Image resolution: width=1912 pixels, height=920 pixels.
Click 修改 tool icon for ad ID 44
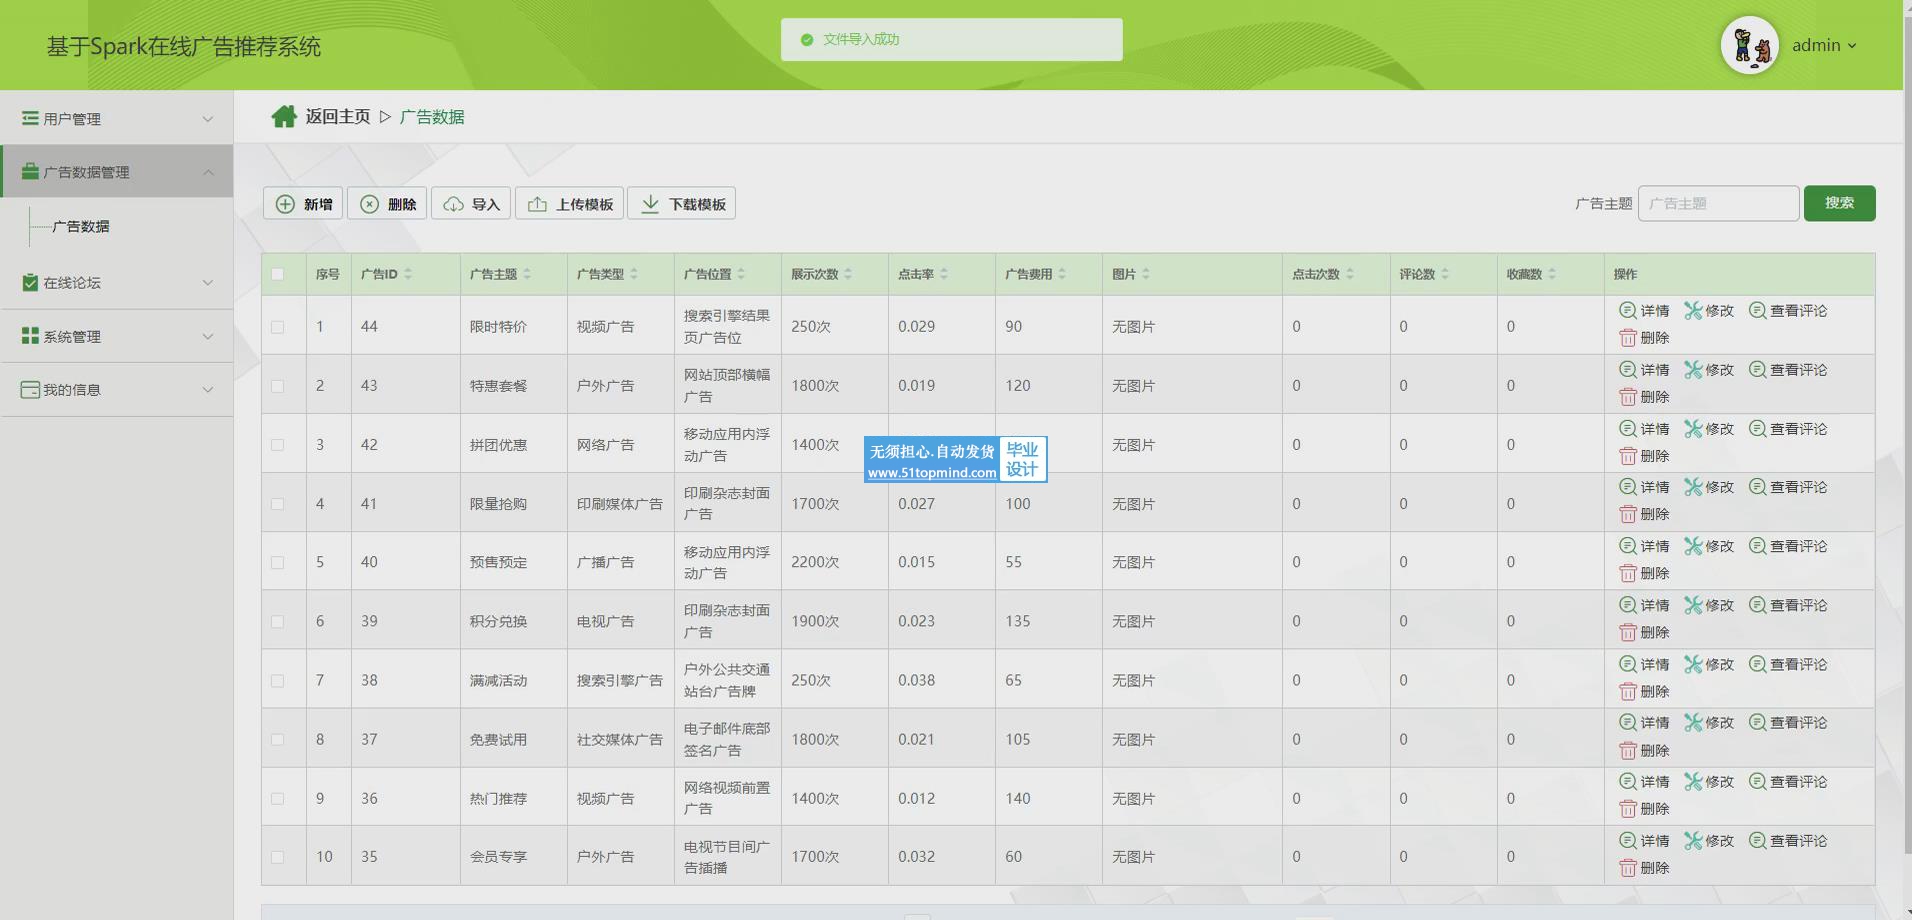point(1693,310)
